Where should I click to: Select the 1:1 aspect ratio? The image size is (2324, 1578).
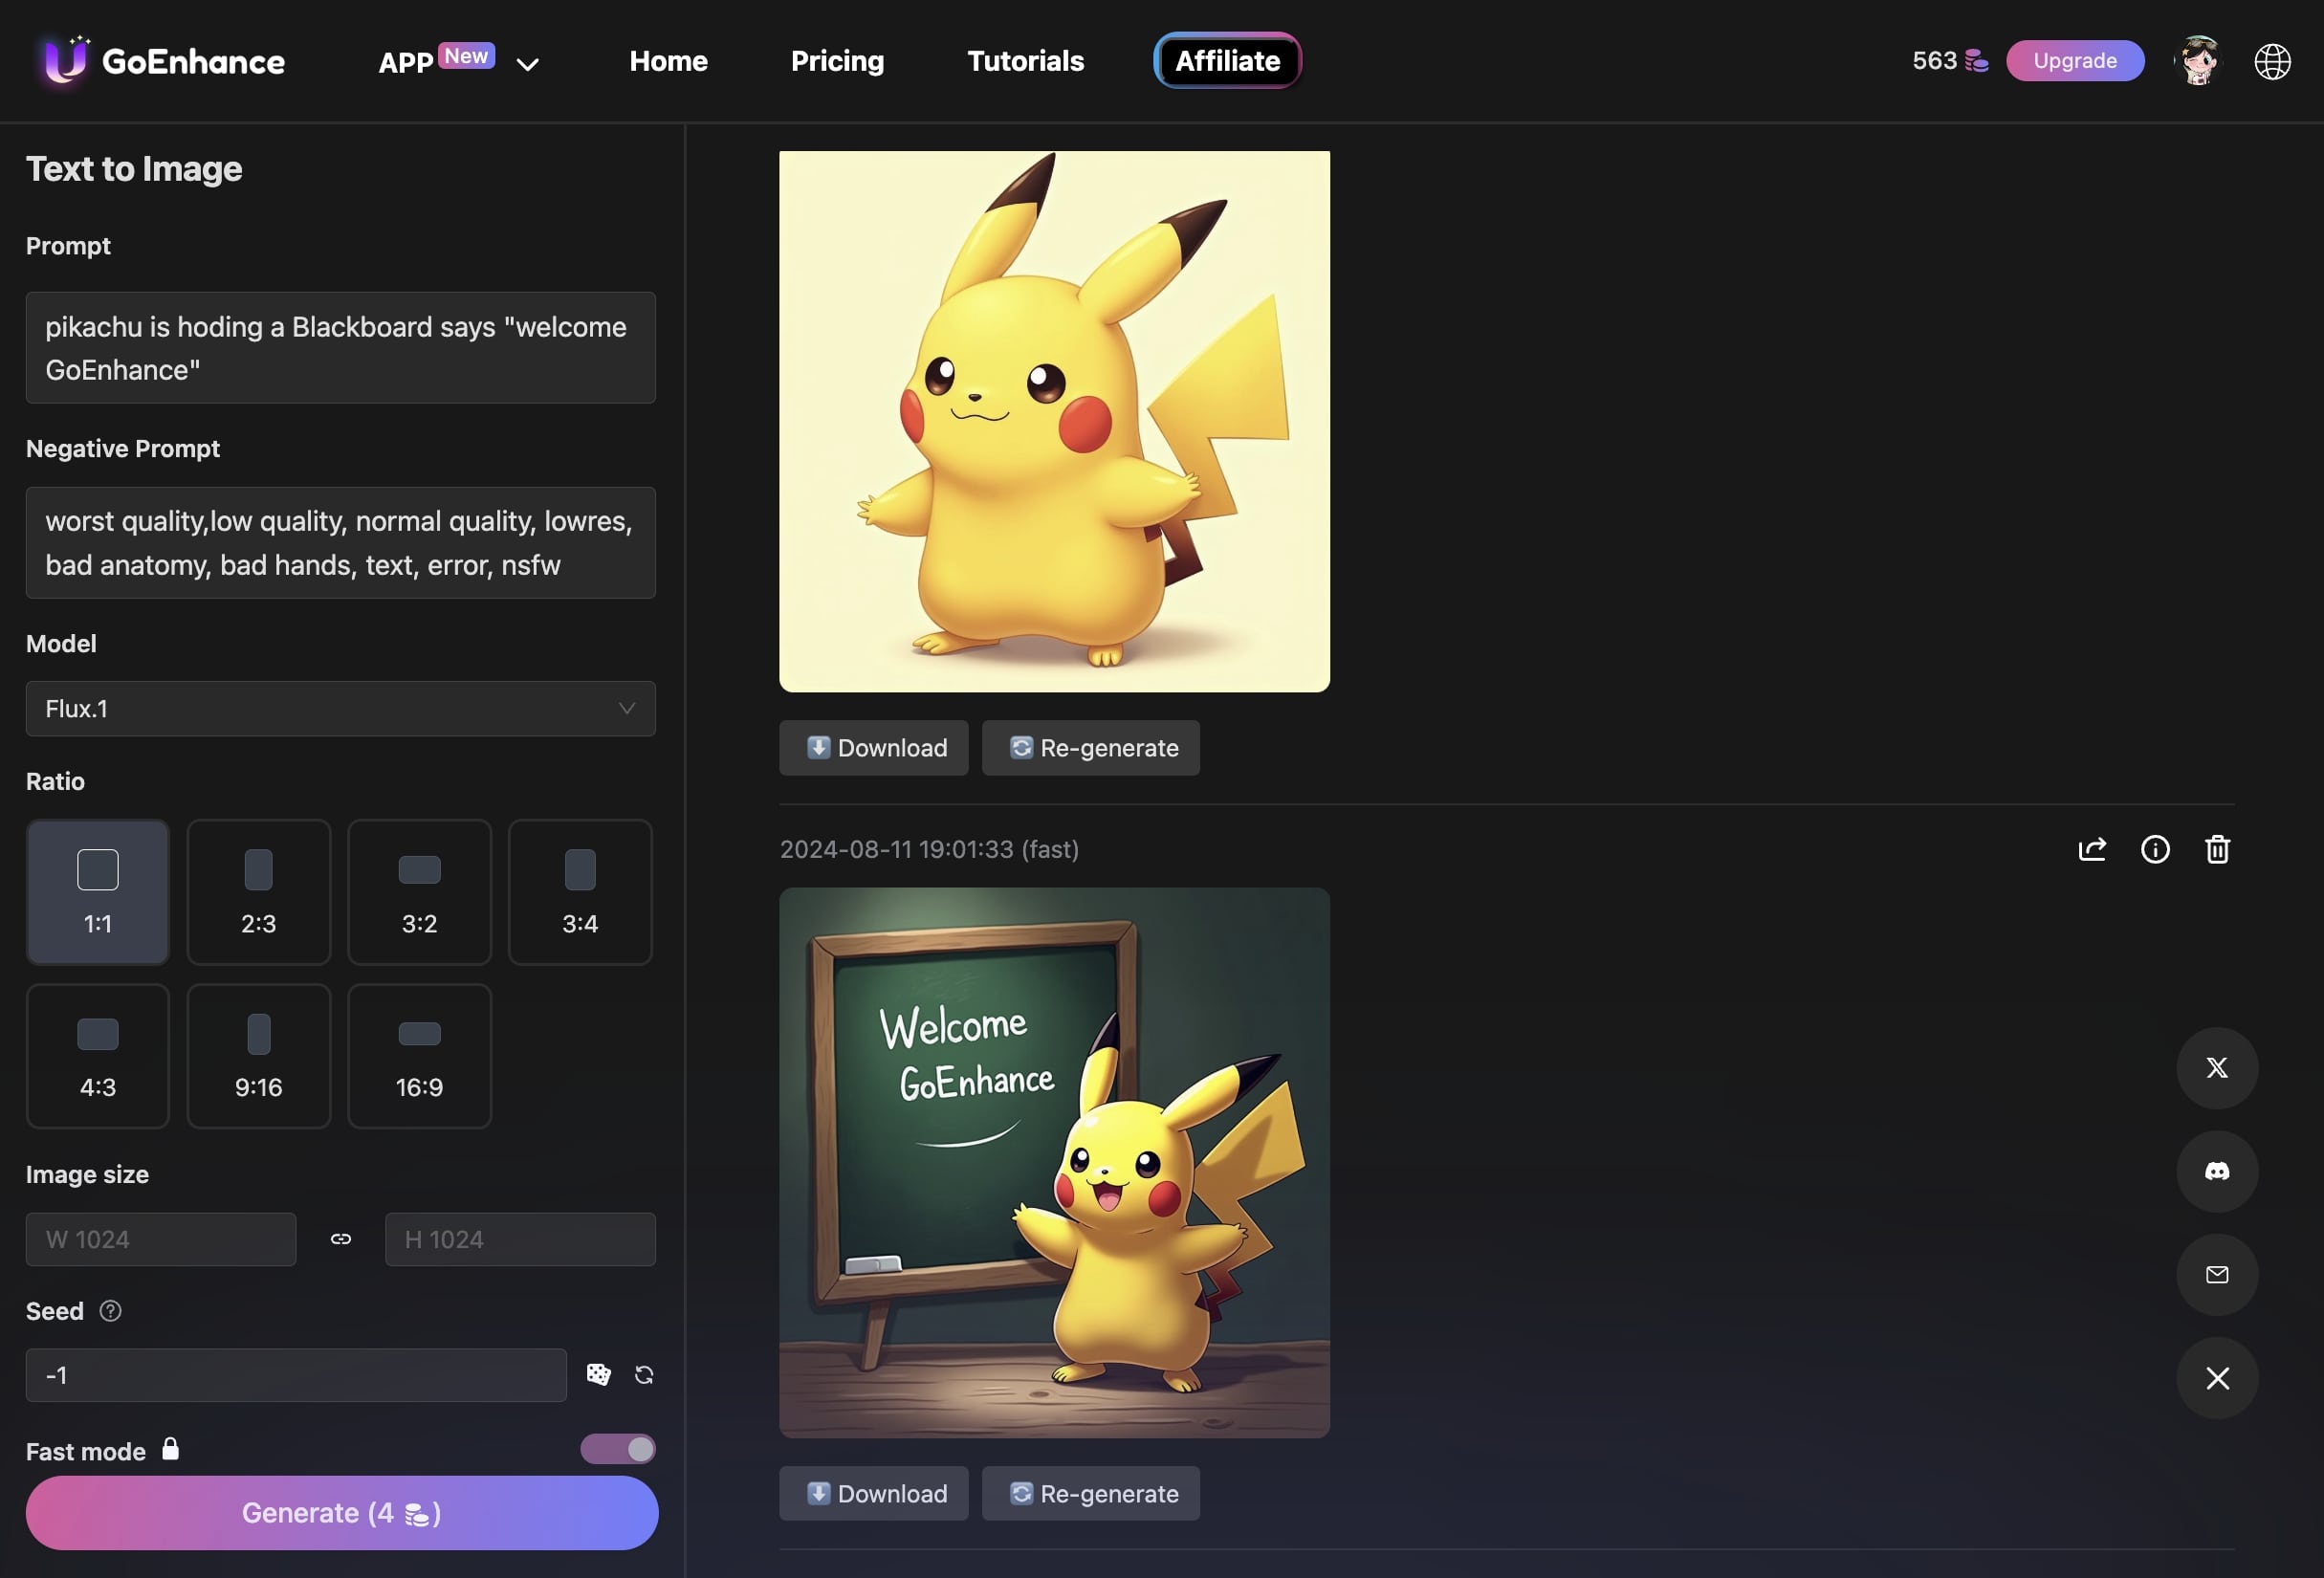click(97, 891)
